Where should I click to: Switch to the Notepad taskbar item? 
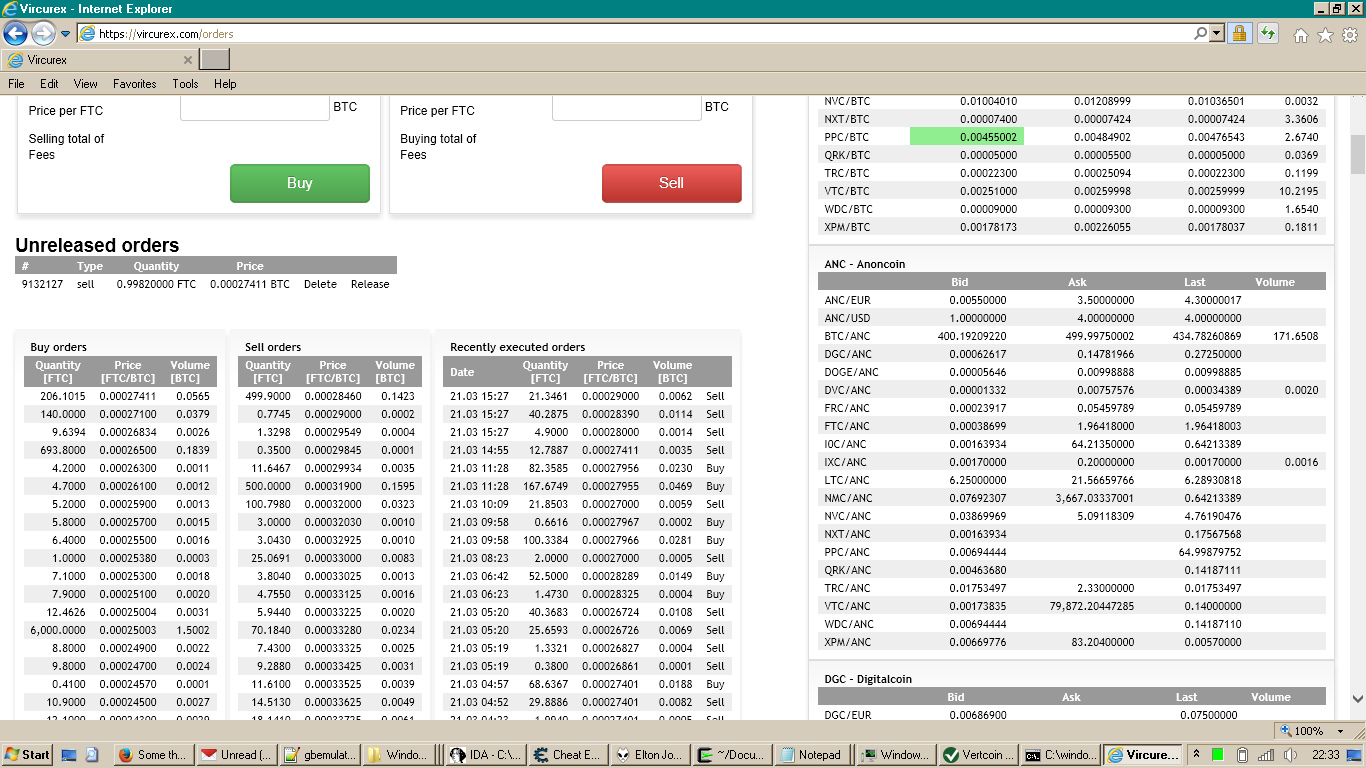[x=816, y=755]
